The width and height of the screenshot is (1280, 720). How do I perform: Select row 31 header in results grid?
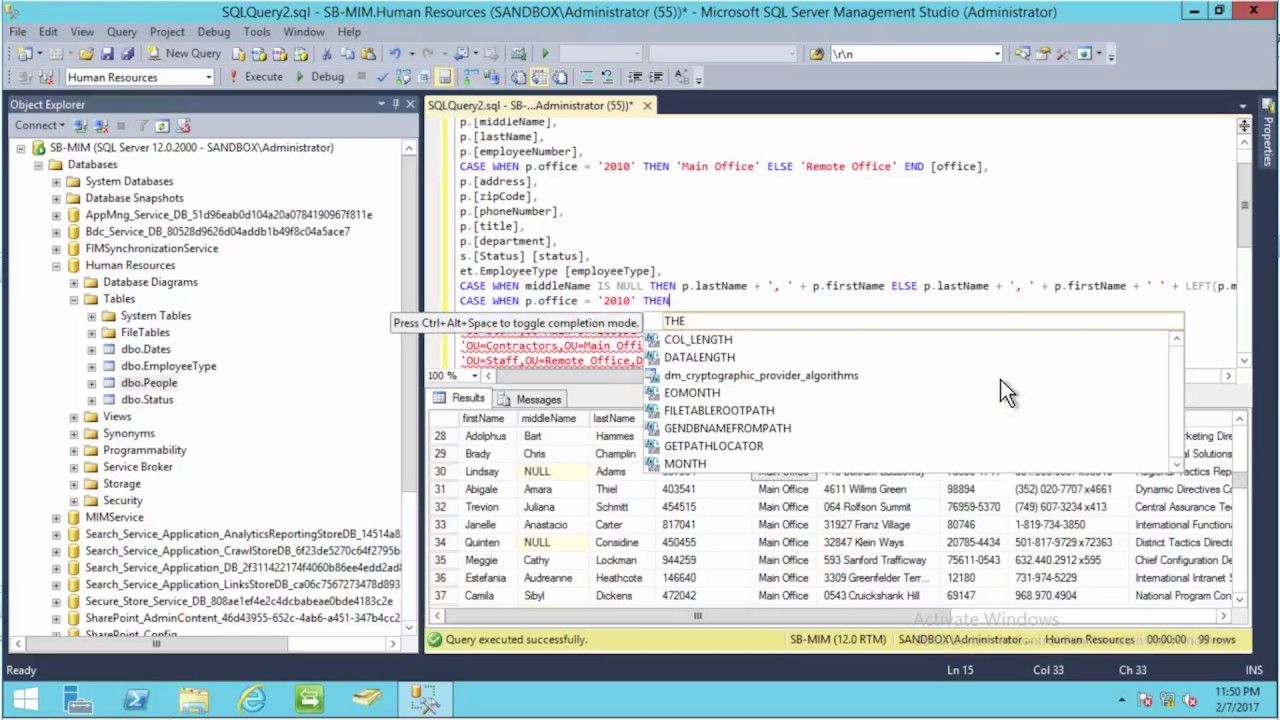point(441,489)
